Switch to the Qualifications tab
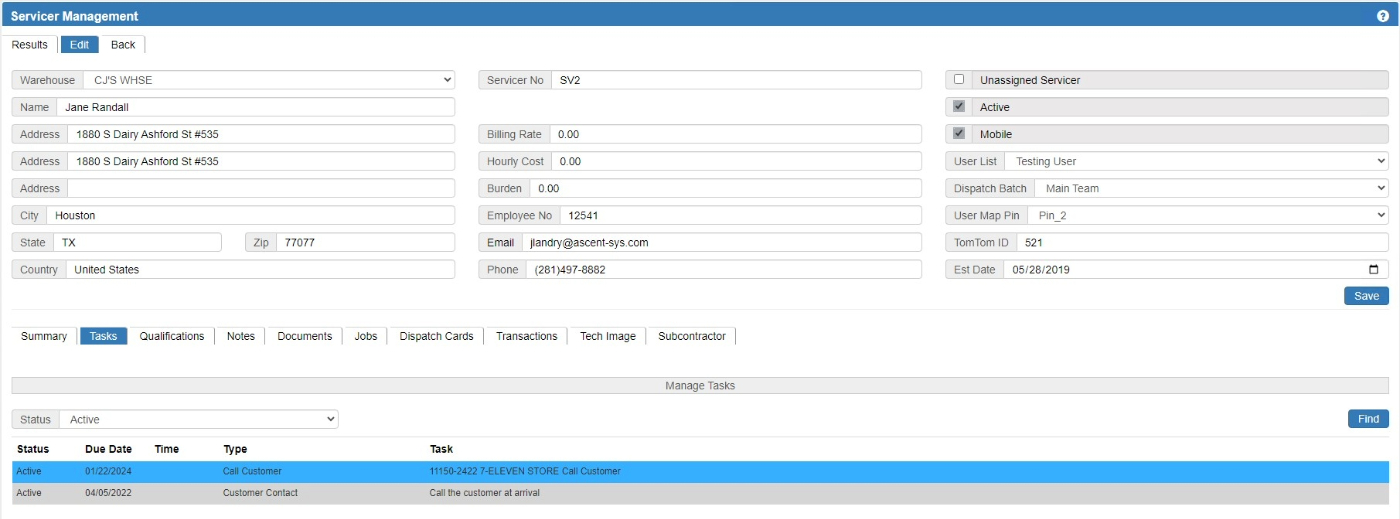 click(172, 336)
